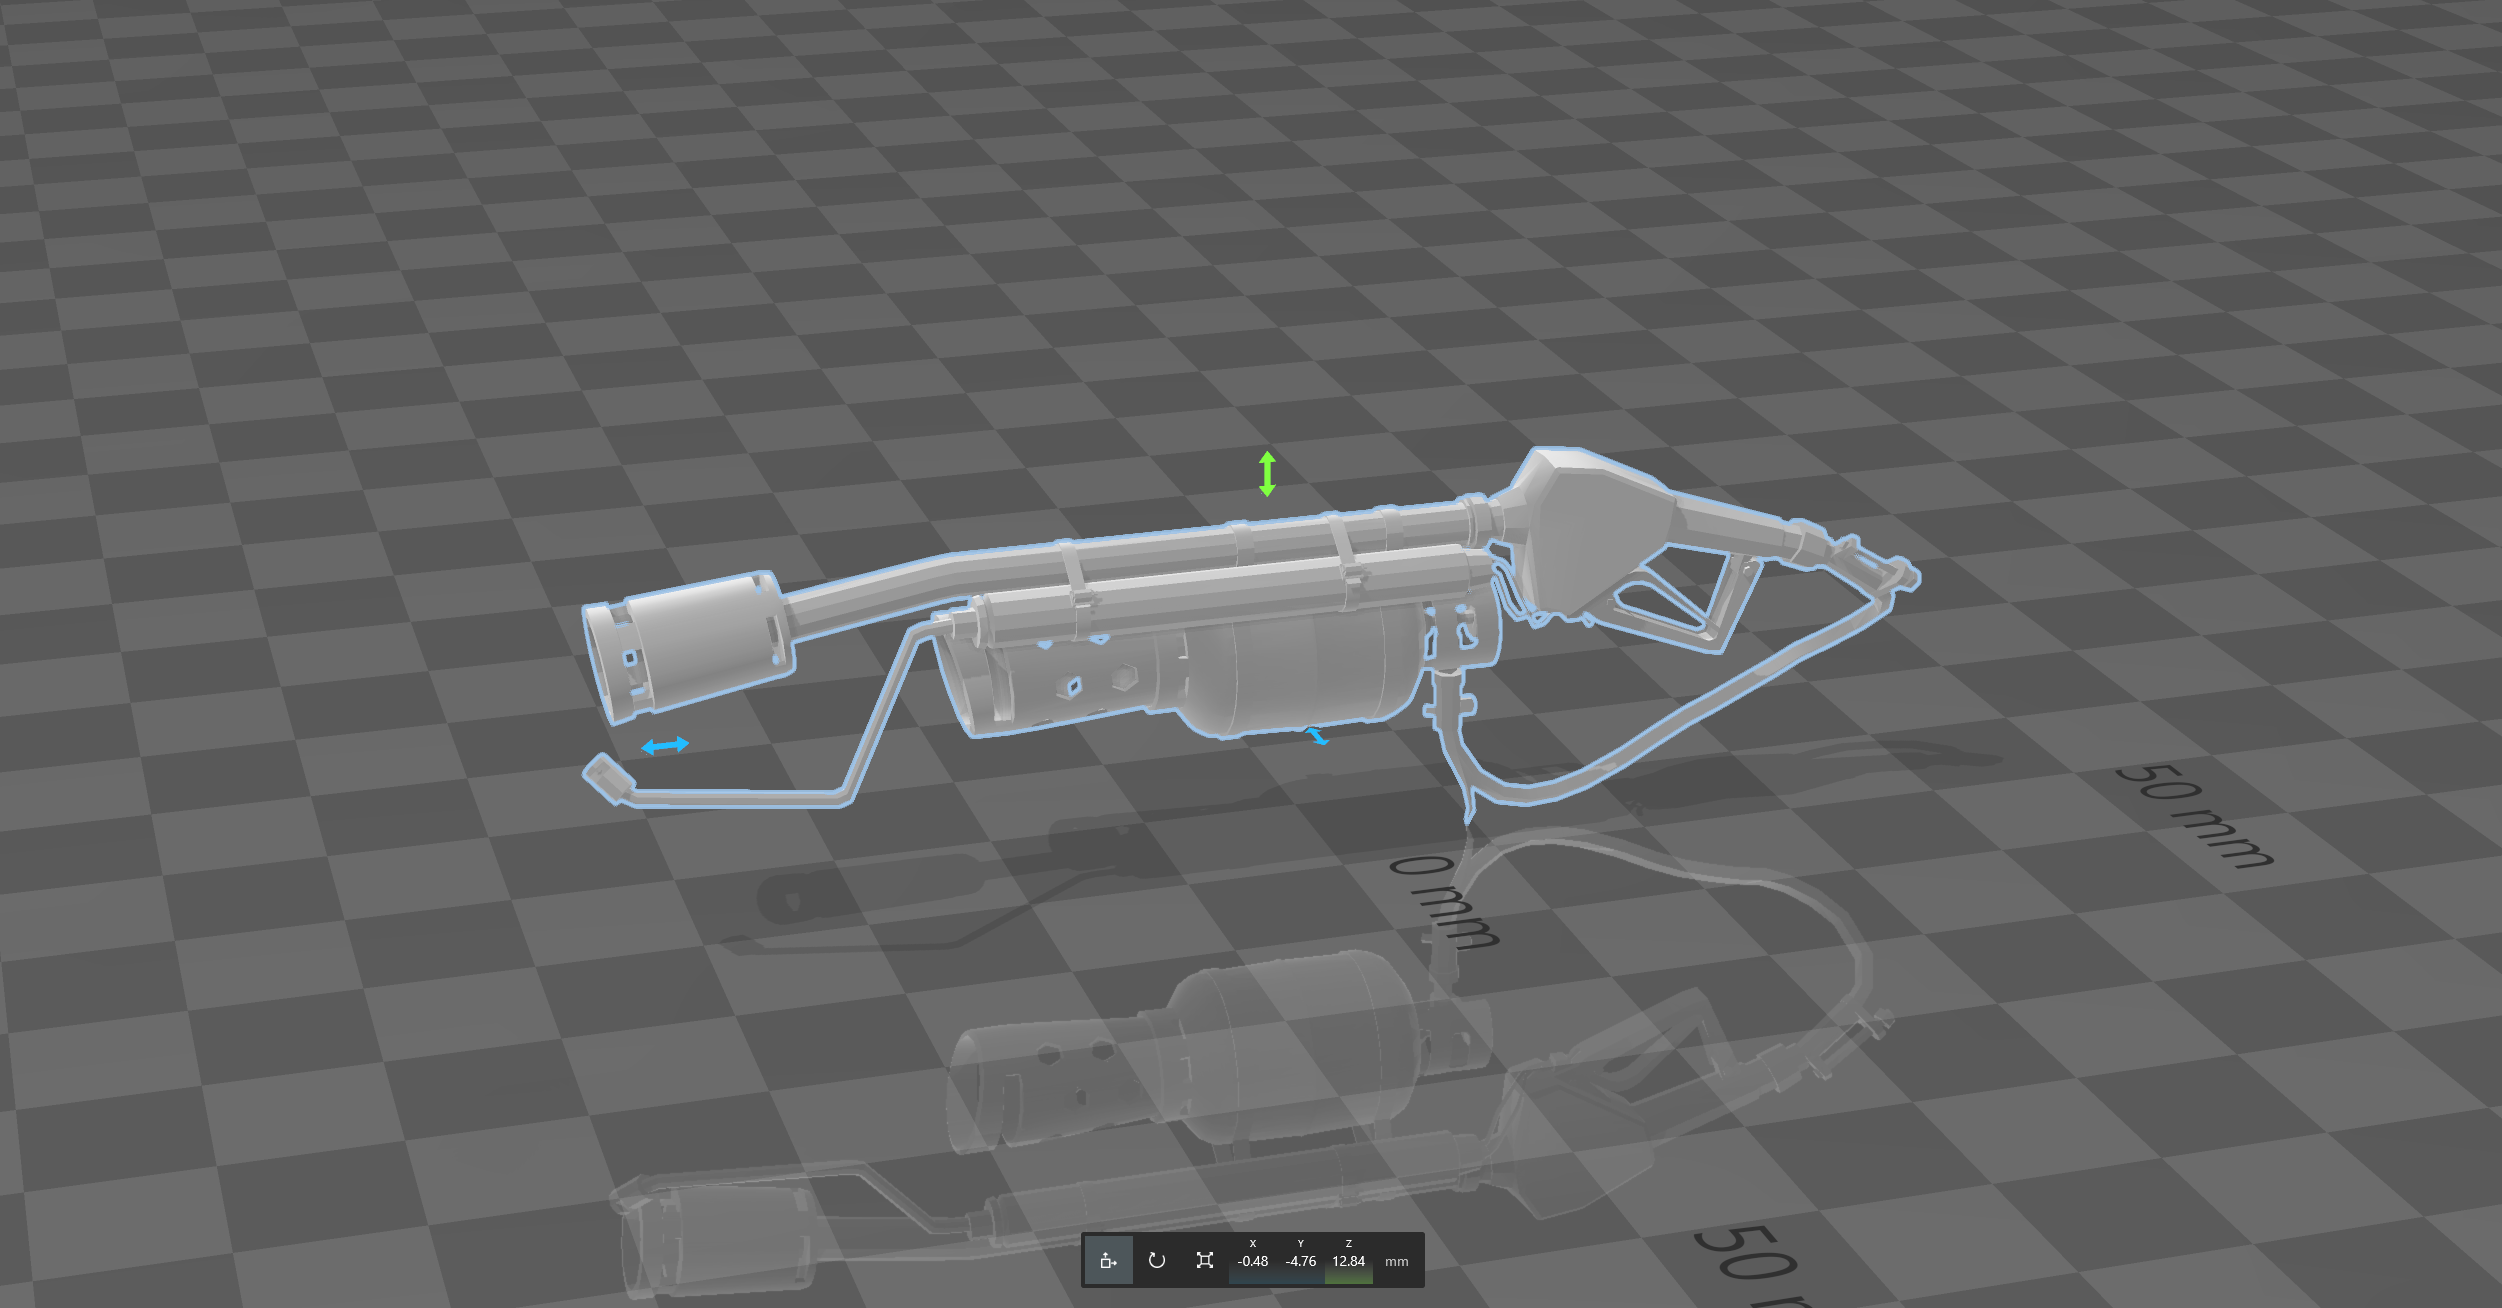This screenshot has width=2502, height=1308.
Task: Click the green-filled Z value showing 12.84
Action: click(x=1349, y=1262)
